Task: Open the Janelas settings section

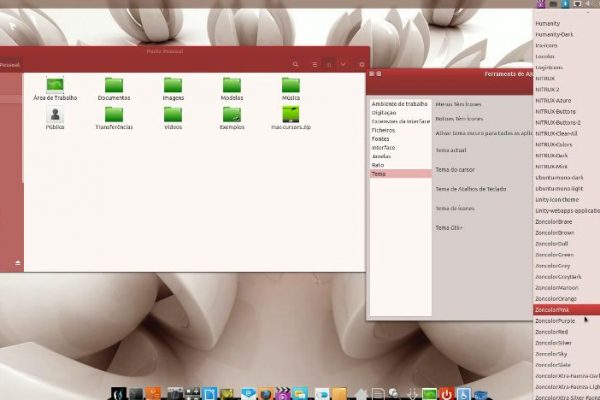Action: [x=382, y=156]
